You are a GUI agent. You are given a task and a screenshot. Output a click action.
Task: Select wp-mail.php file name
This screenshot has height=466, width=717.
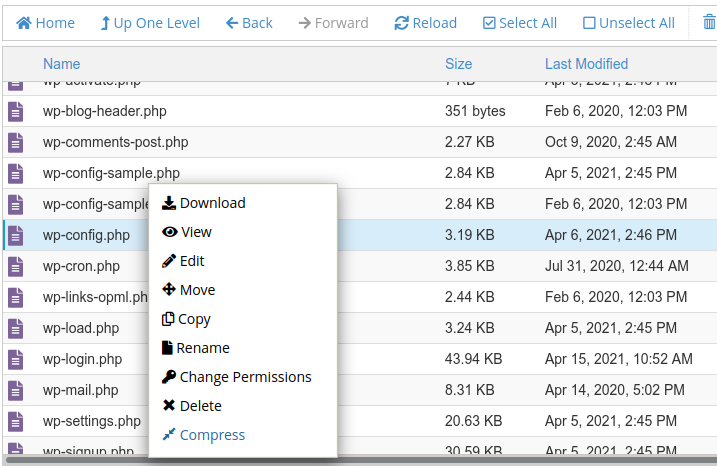[x=80, y=390]
